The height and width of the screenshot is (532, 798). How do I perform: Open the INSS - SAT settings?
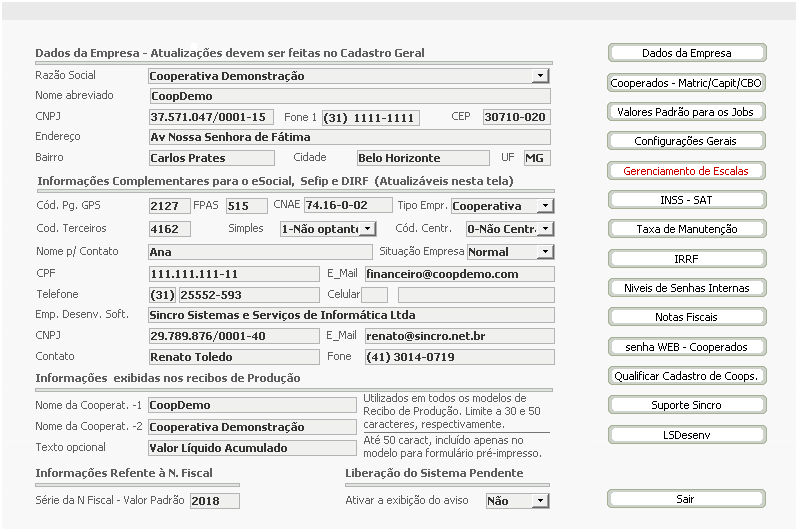click(x=687, y=200)
